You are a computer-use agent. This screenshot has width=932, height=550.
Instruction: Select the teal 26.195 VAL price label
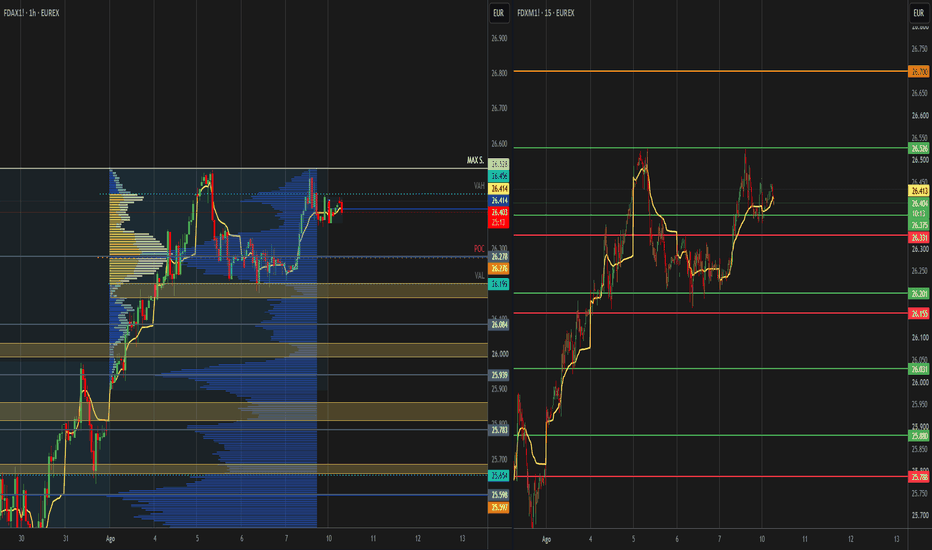pos(499,284)
